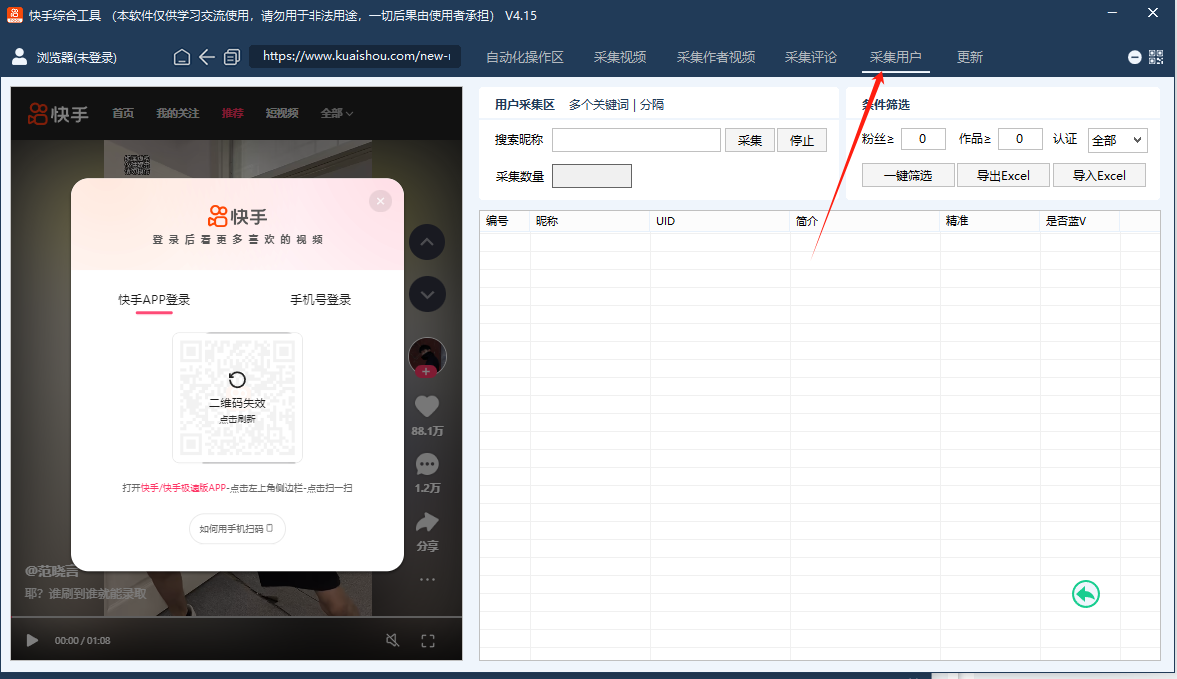This screenshot has width=1177, height=679.
Task: Click the browser home icon
Action: coord(182,57)
